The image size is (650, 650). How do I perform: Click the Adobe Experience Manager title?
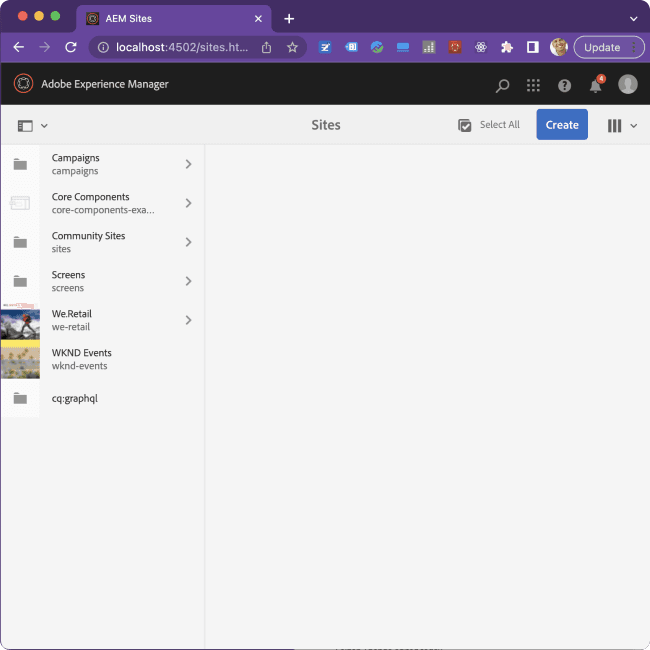coord(105,84)
